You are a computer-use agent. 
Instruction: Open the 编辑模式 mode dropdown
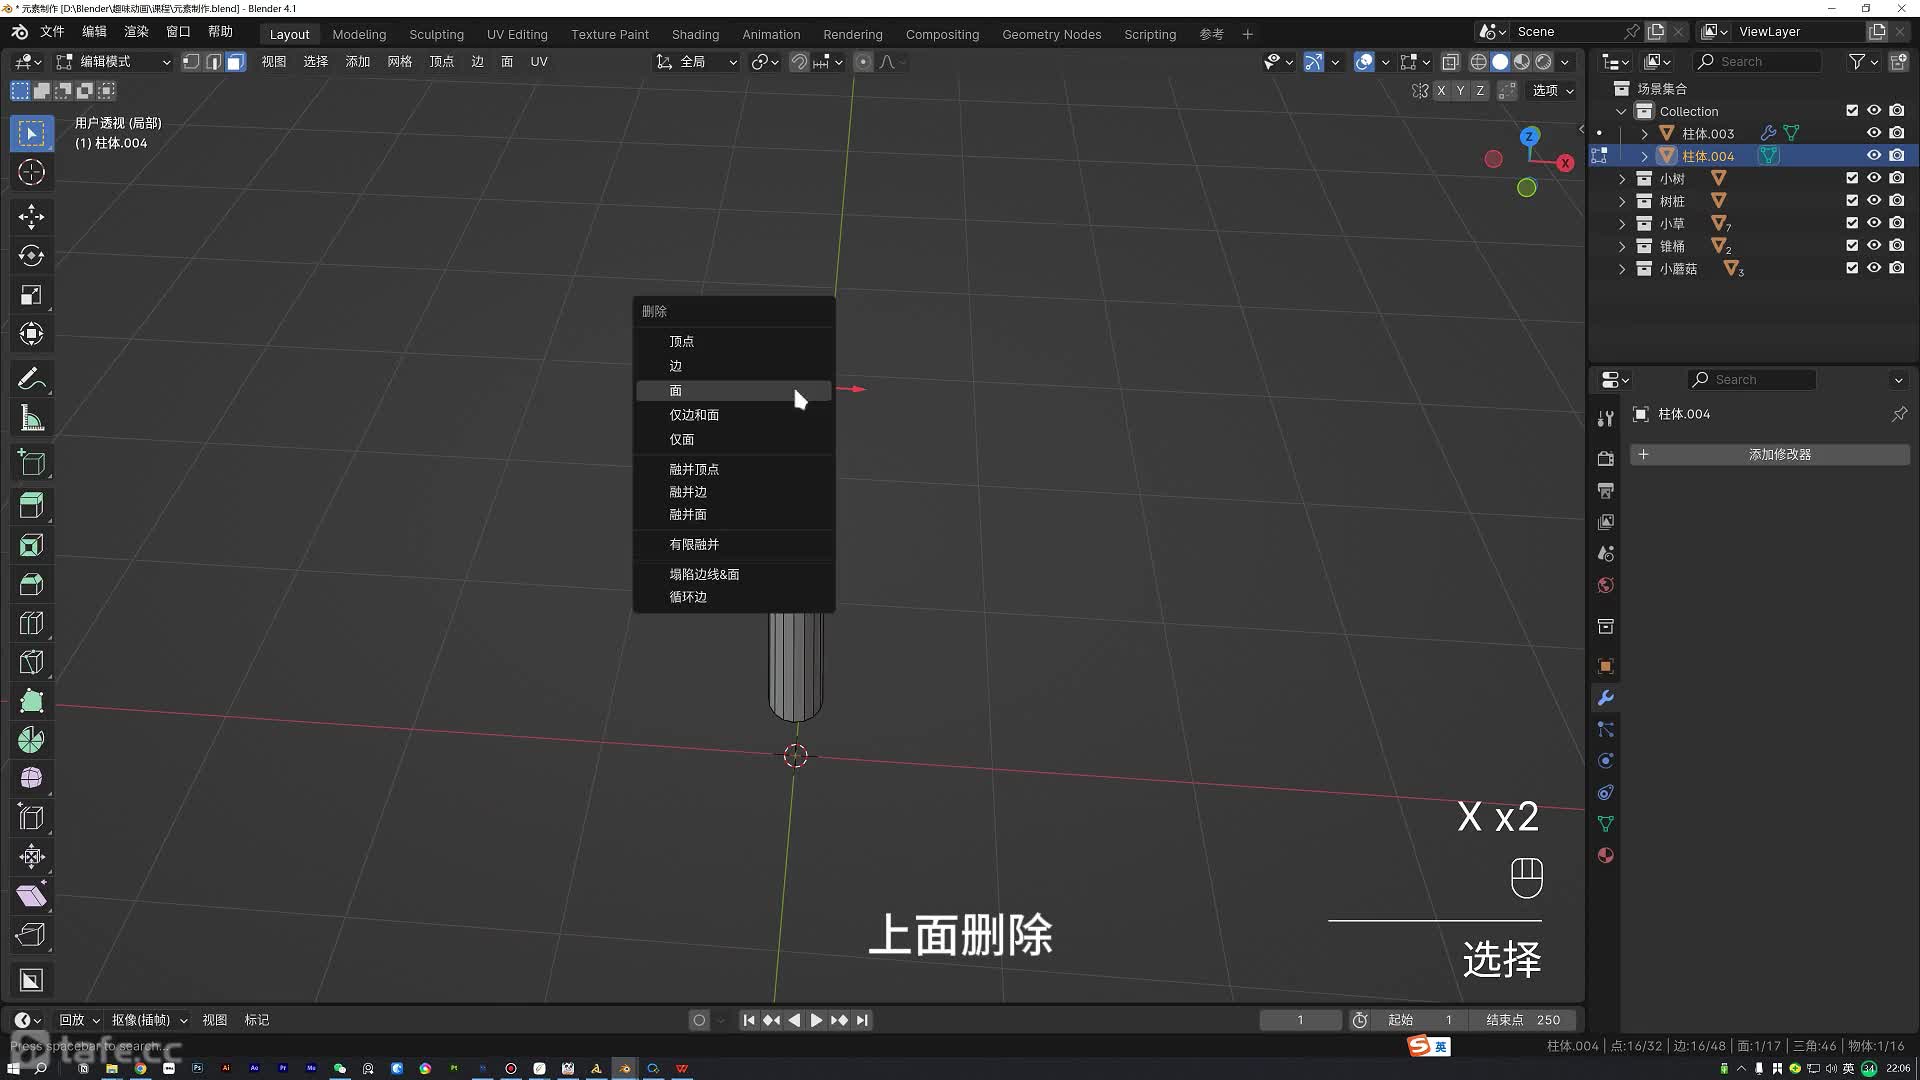click(x=113, y=62)
